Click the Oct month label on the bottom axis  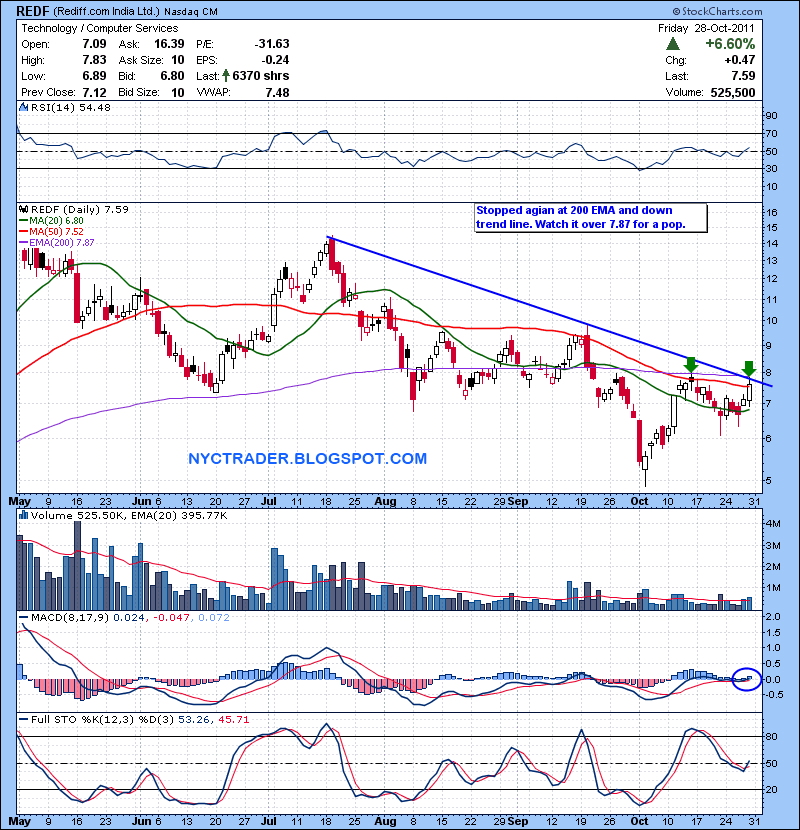(x=639, y=821)
